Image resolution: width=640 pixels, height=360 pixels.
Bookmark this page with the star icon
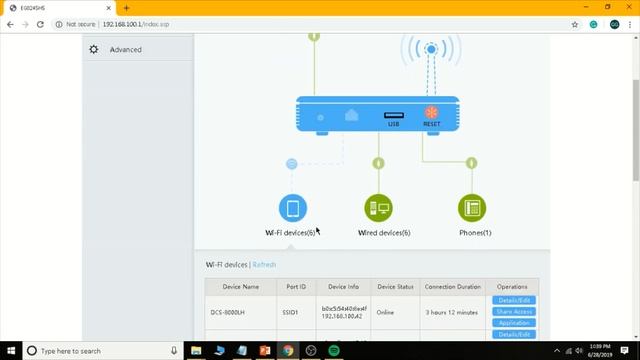(x=575, y=24)
